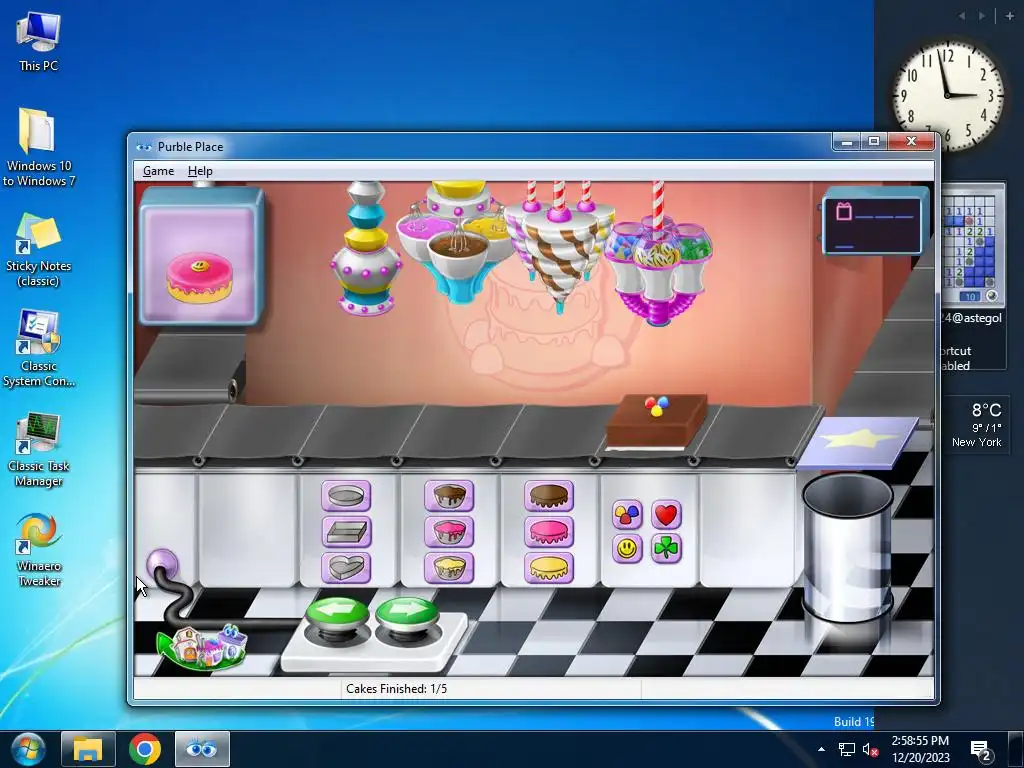This screenshot has width=1024, height=768.
Task: Choose the strawberry pink batter flavor
Action: tap(449, 532)
